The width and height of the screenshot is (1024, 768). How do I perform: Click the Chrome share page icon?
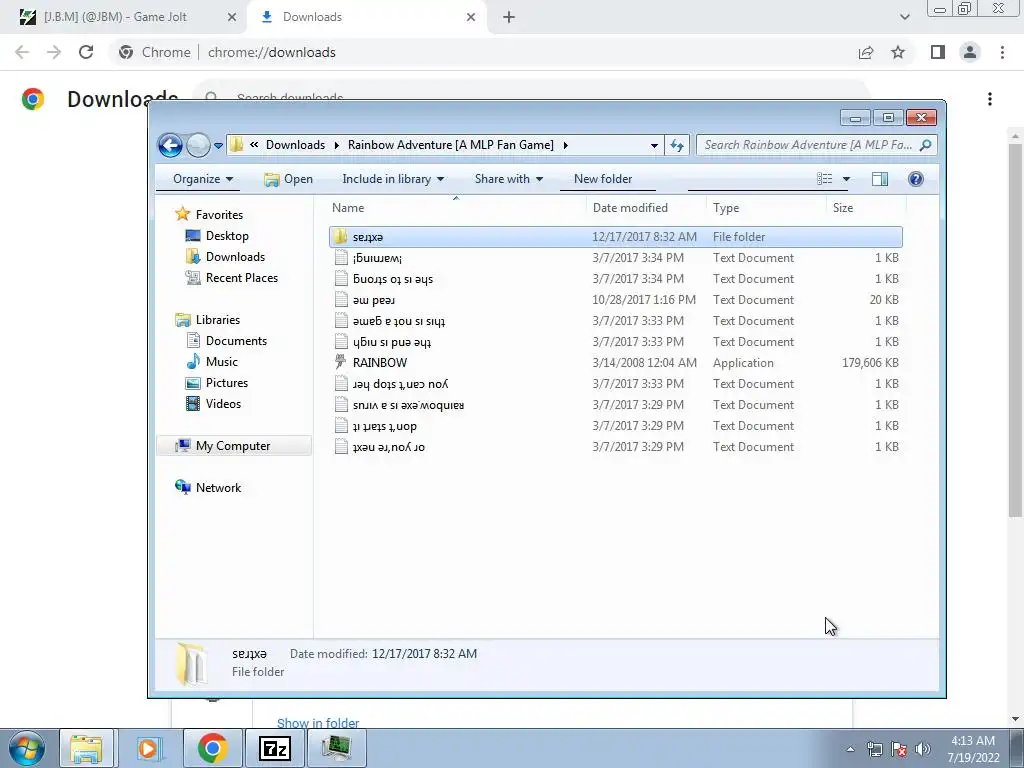click(866, 52)
